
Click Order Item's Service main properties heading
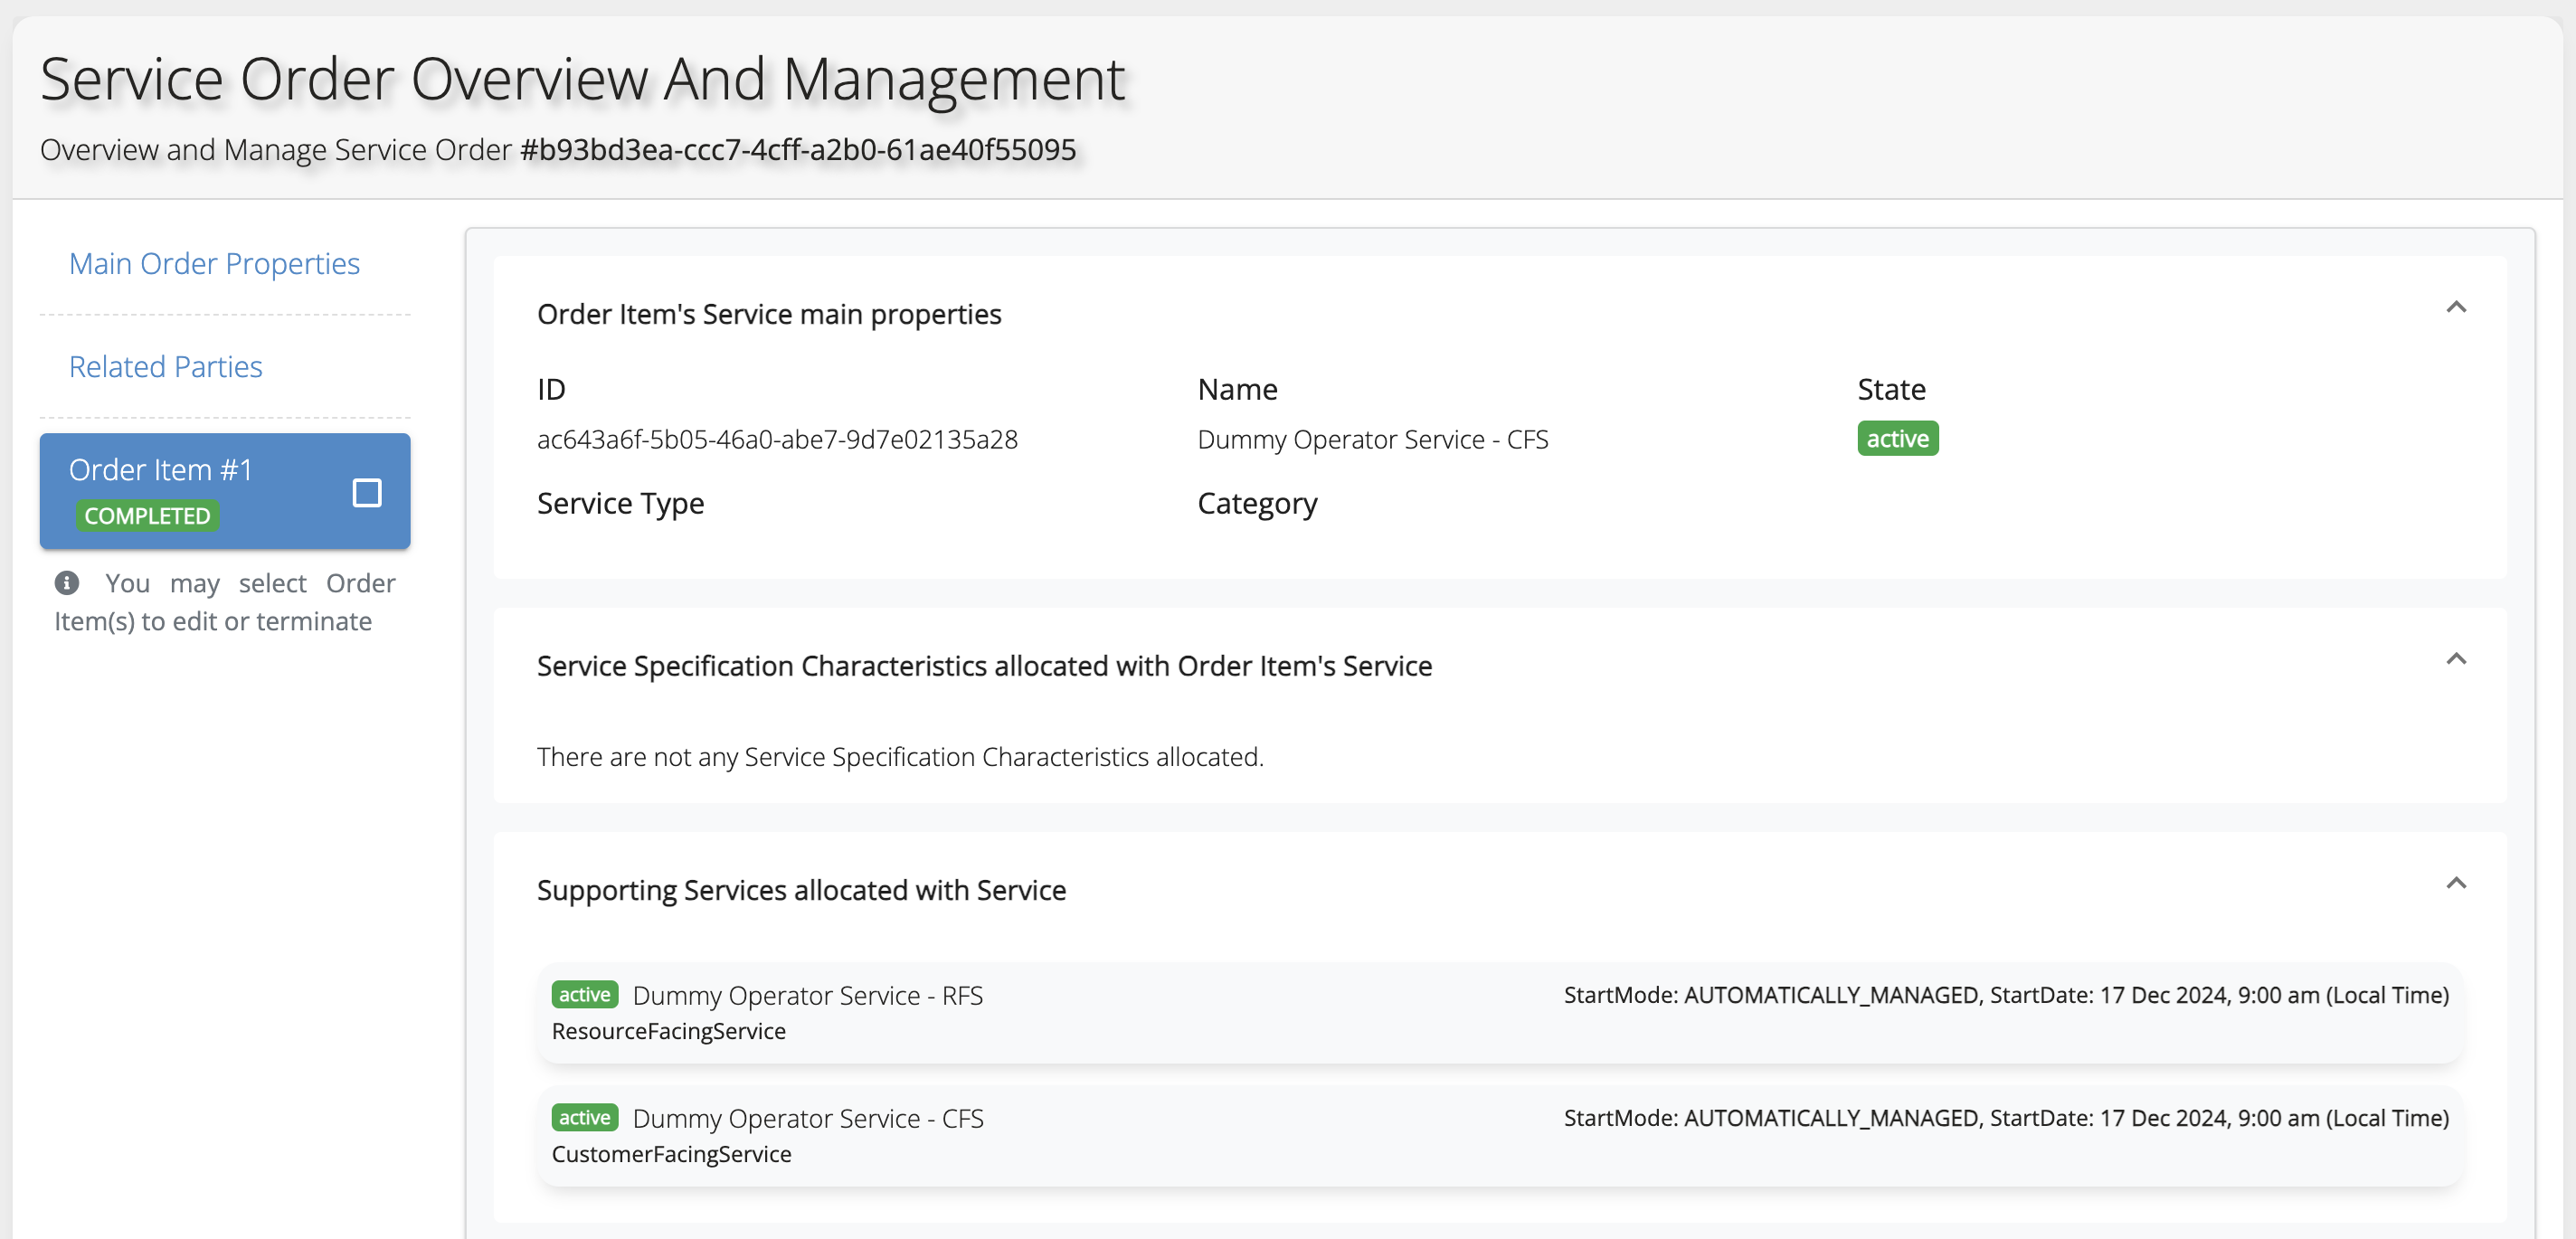tap(768, 314)
